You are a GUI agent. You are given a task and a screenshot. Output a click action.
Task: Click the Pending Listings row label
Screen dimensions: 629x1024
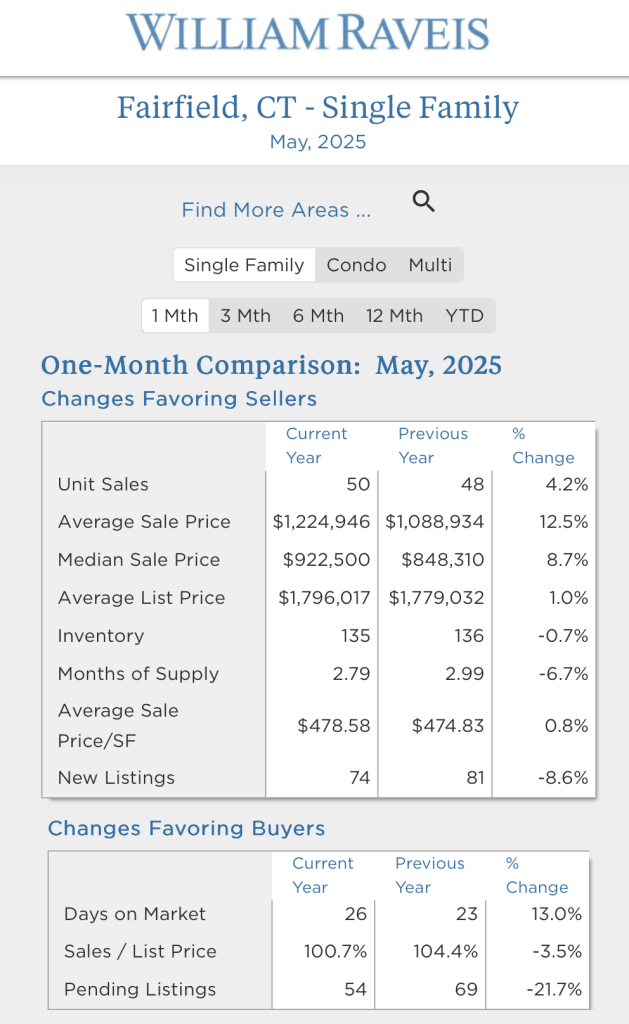pyautogui.click(x=140, y=990)
